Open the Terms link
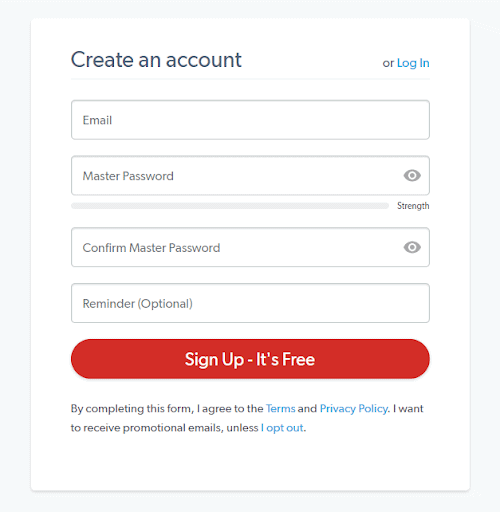Image resolution: width=500 pixels, height=512 pixels. click(x=281, y=409)
